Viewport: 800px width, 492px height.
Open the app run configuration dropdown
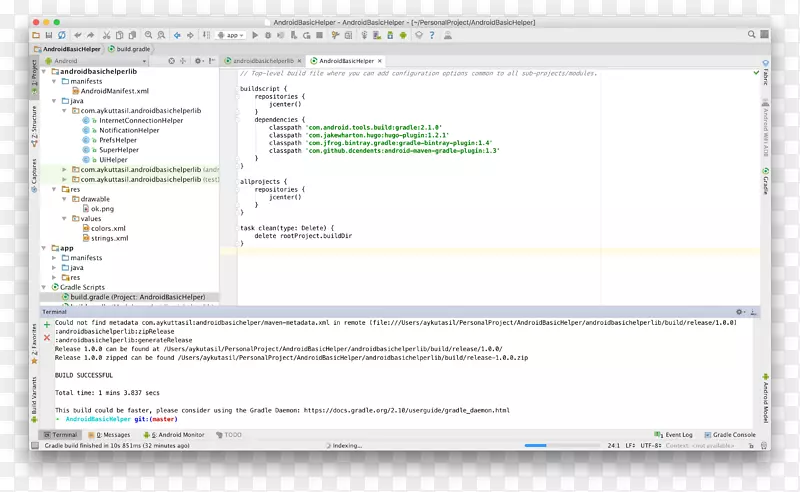(231, 35)
